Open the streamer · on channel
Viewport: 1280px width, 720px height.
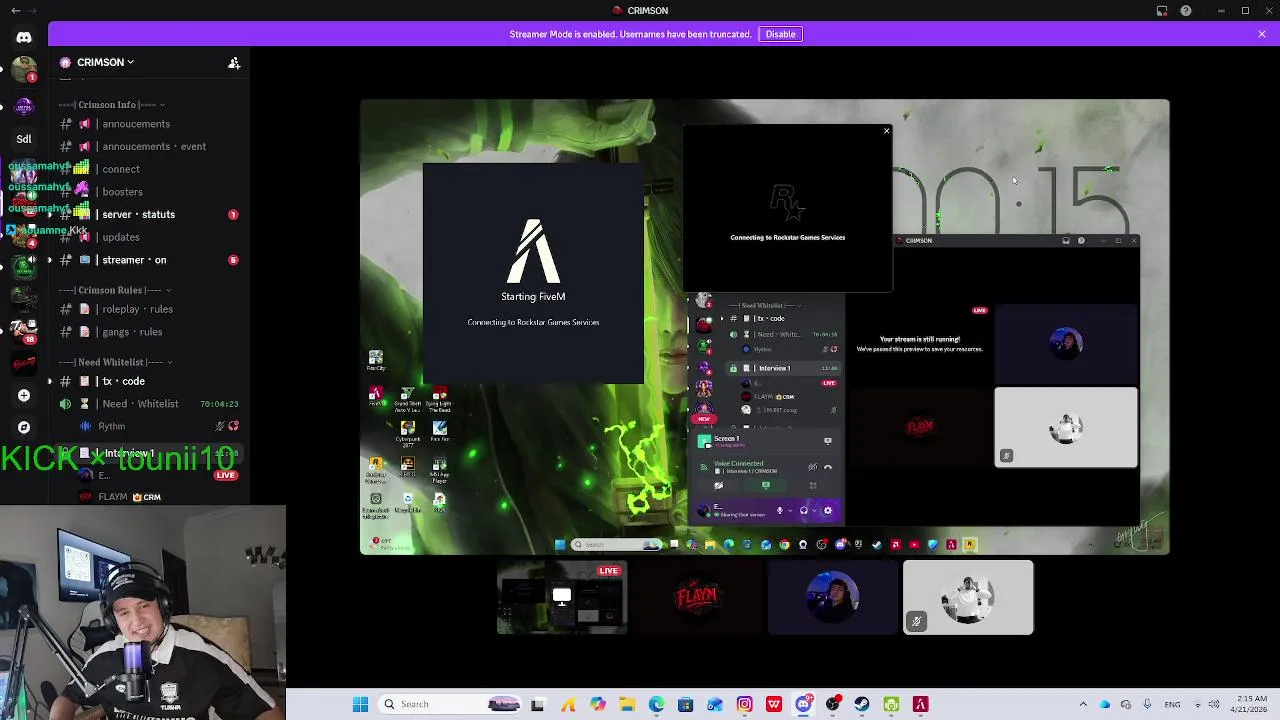click(x=150, y=260)
